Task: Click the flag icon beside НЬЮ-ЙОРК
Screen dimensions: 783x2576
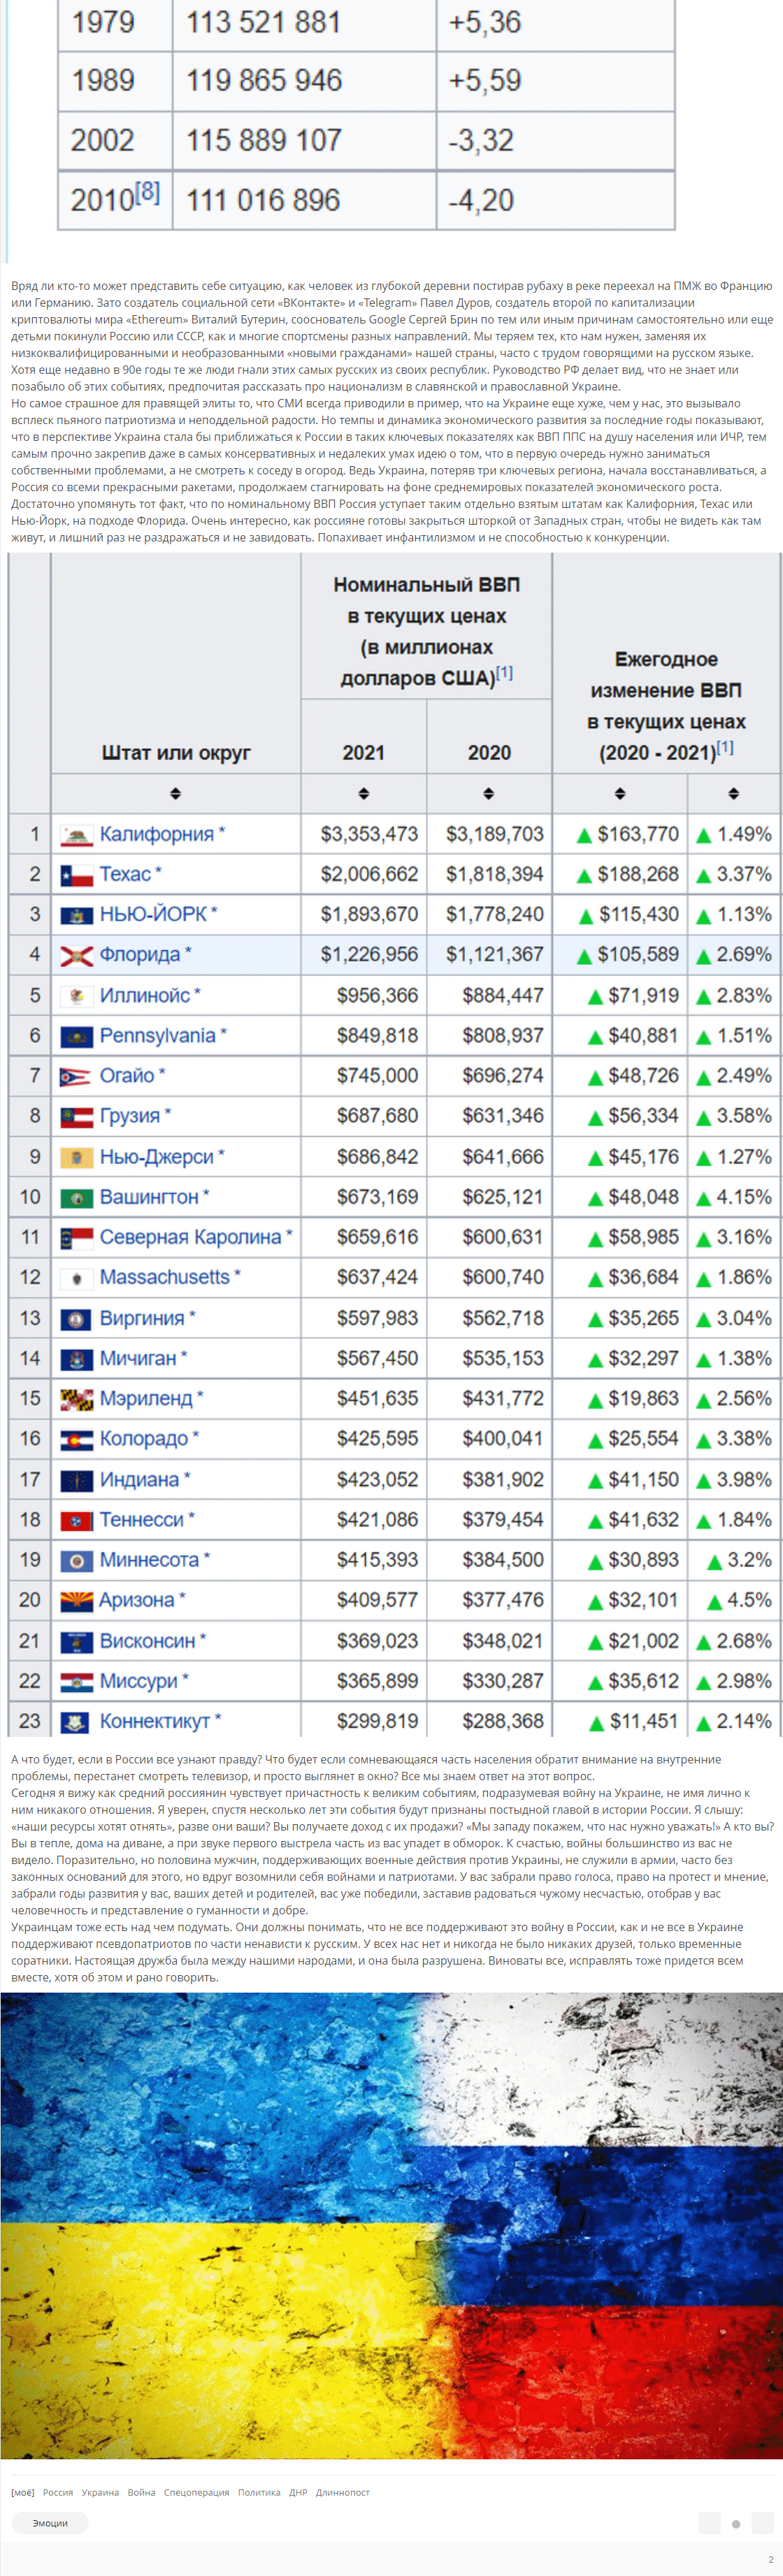Action: (76, 915)
